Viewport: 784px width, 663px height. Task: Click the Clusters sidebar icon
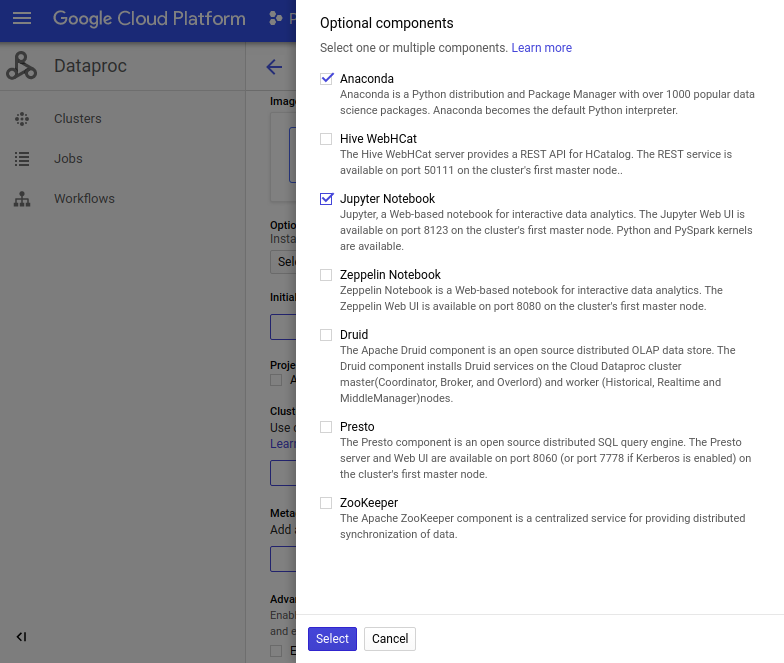coord(22,118)
